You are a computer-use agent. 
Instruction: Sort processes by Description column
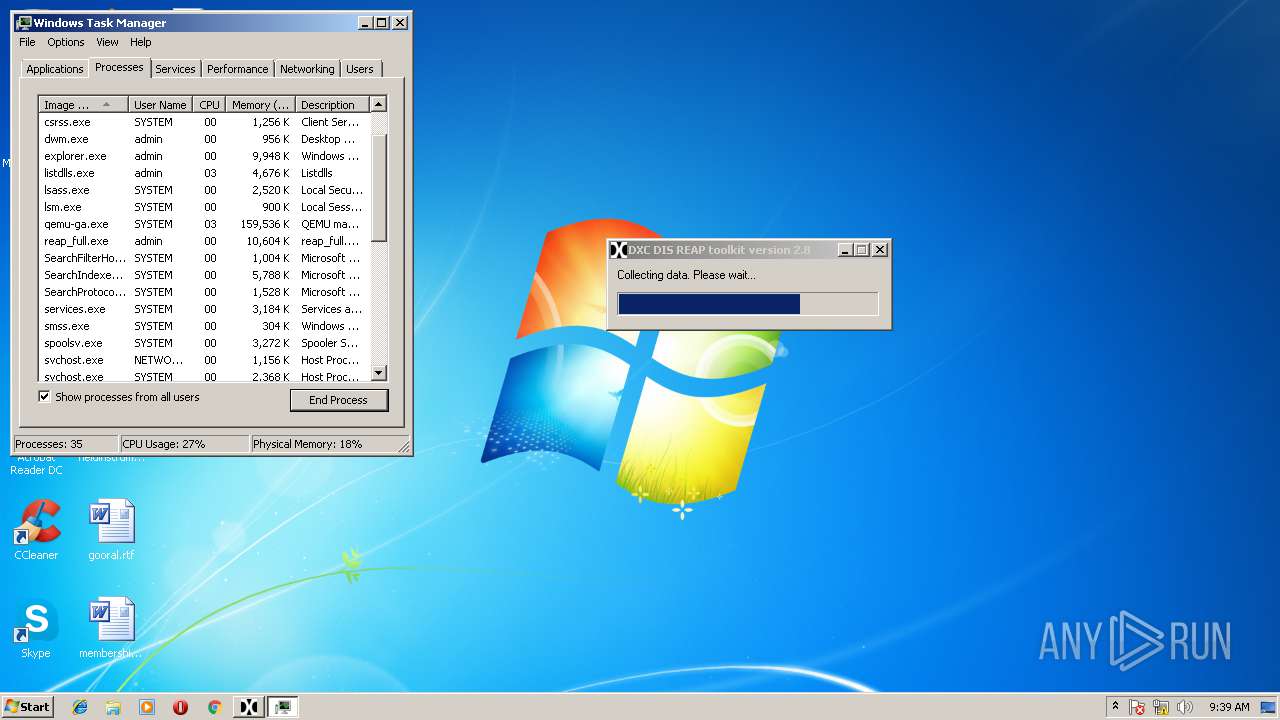332,104
